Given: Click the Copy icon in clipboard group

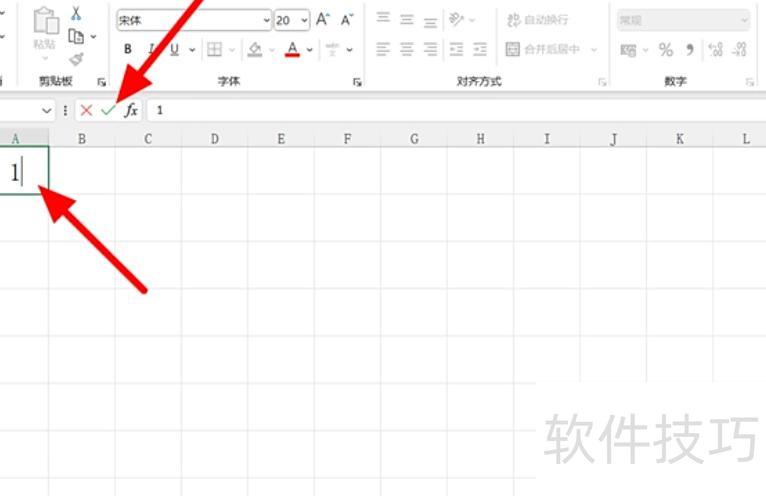Looking at the screenshot, I should 76,37.
